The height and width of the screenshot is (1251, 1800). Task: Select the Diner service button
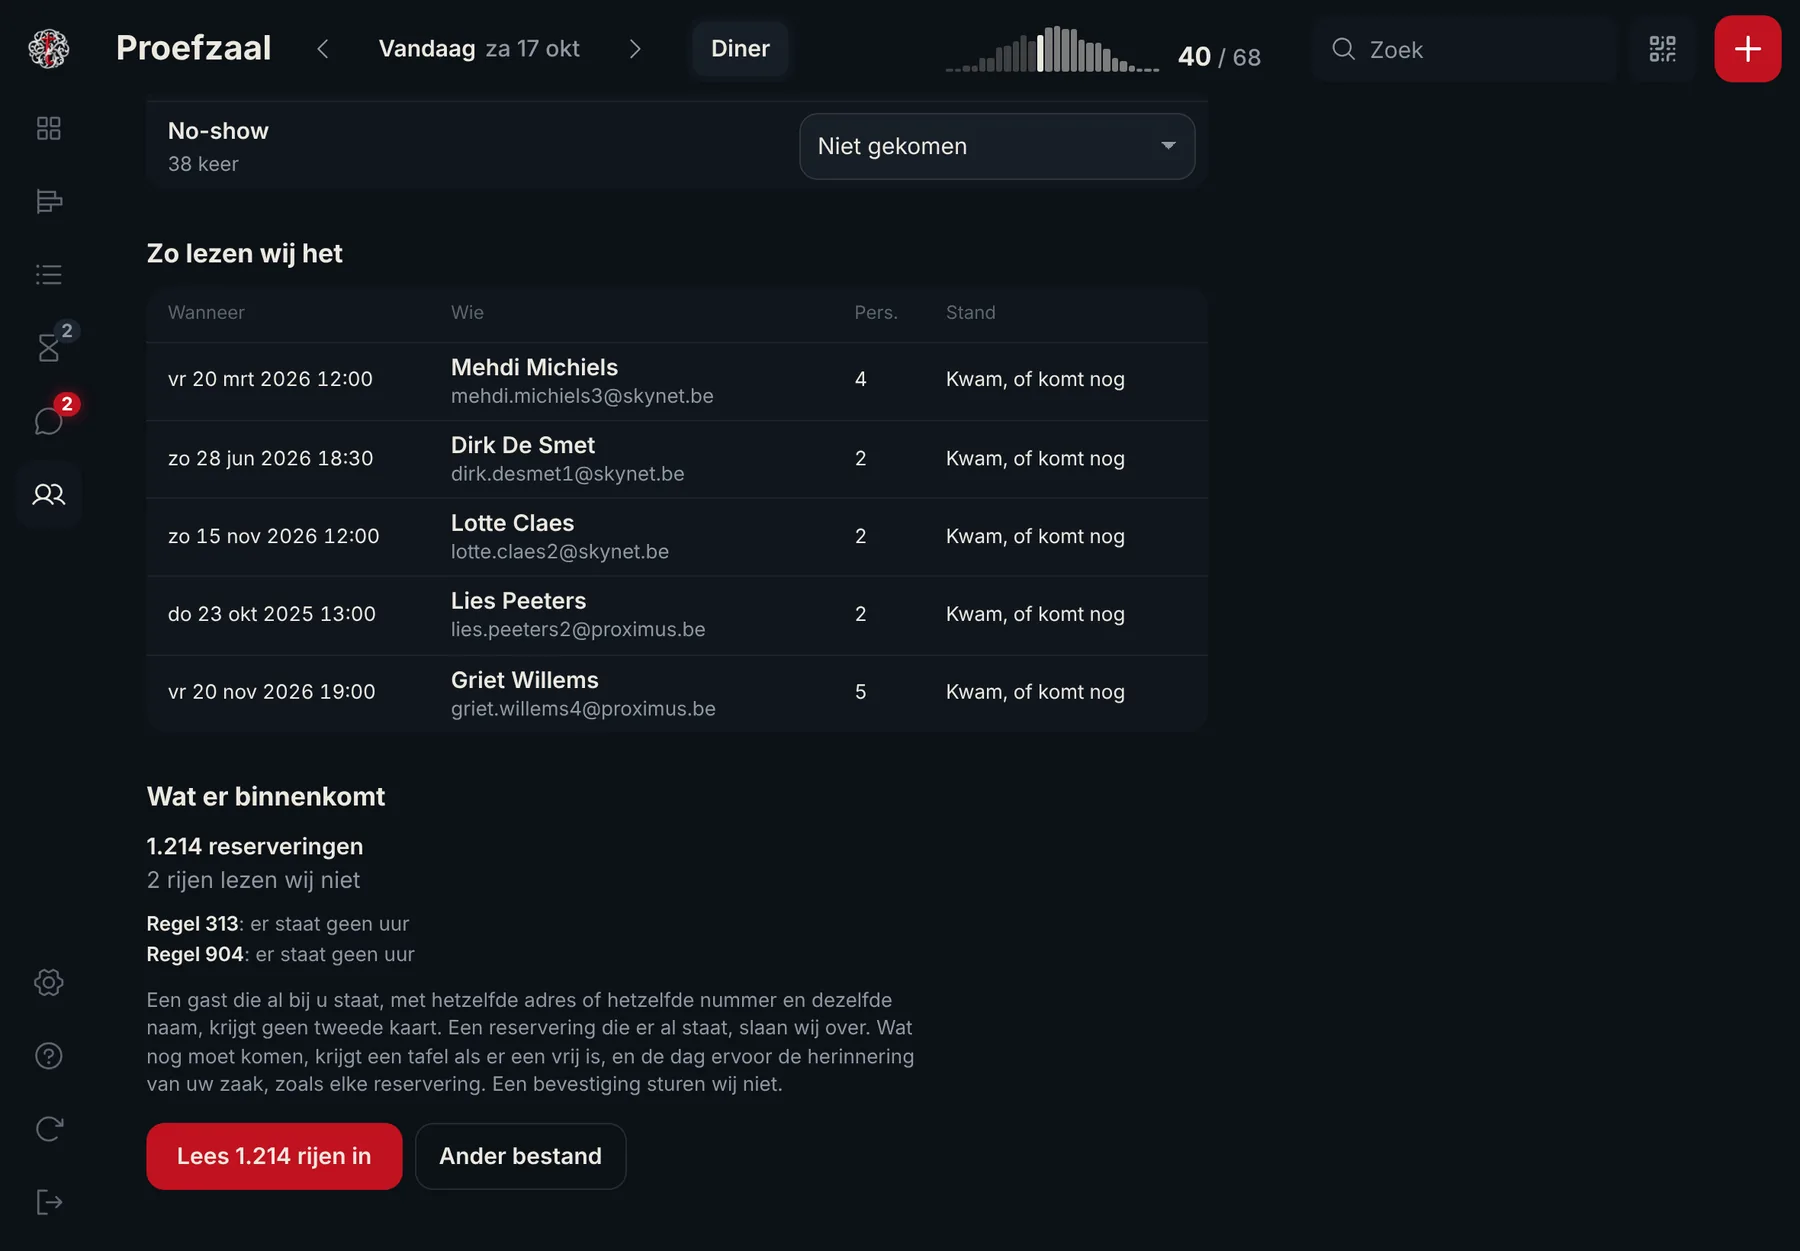click(x=740, y=49)
